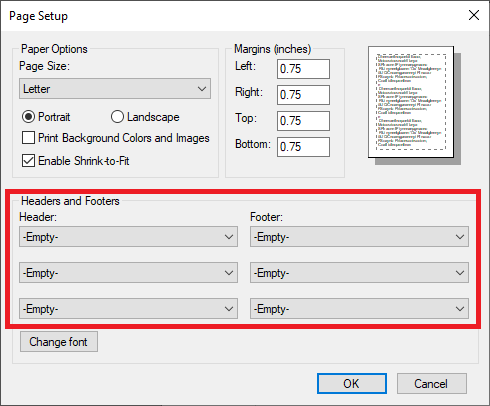Close the Page Setup dialog
The height and width of the screenshot is (406, 490).
[x=474, y=15]
